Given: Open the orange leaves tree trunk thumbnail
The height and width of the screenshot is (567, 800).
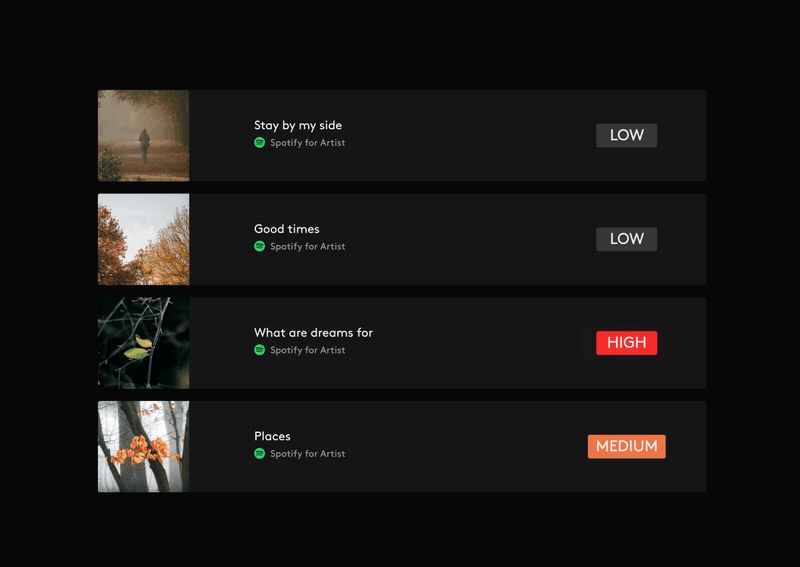Looking at the screenshot, I should (143, 447).
